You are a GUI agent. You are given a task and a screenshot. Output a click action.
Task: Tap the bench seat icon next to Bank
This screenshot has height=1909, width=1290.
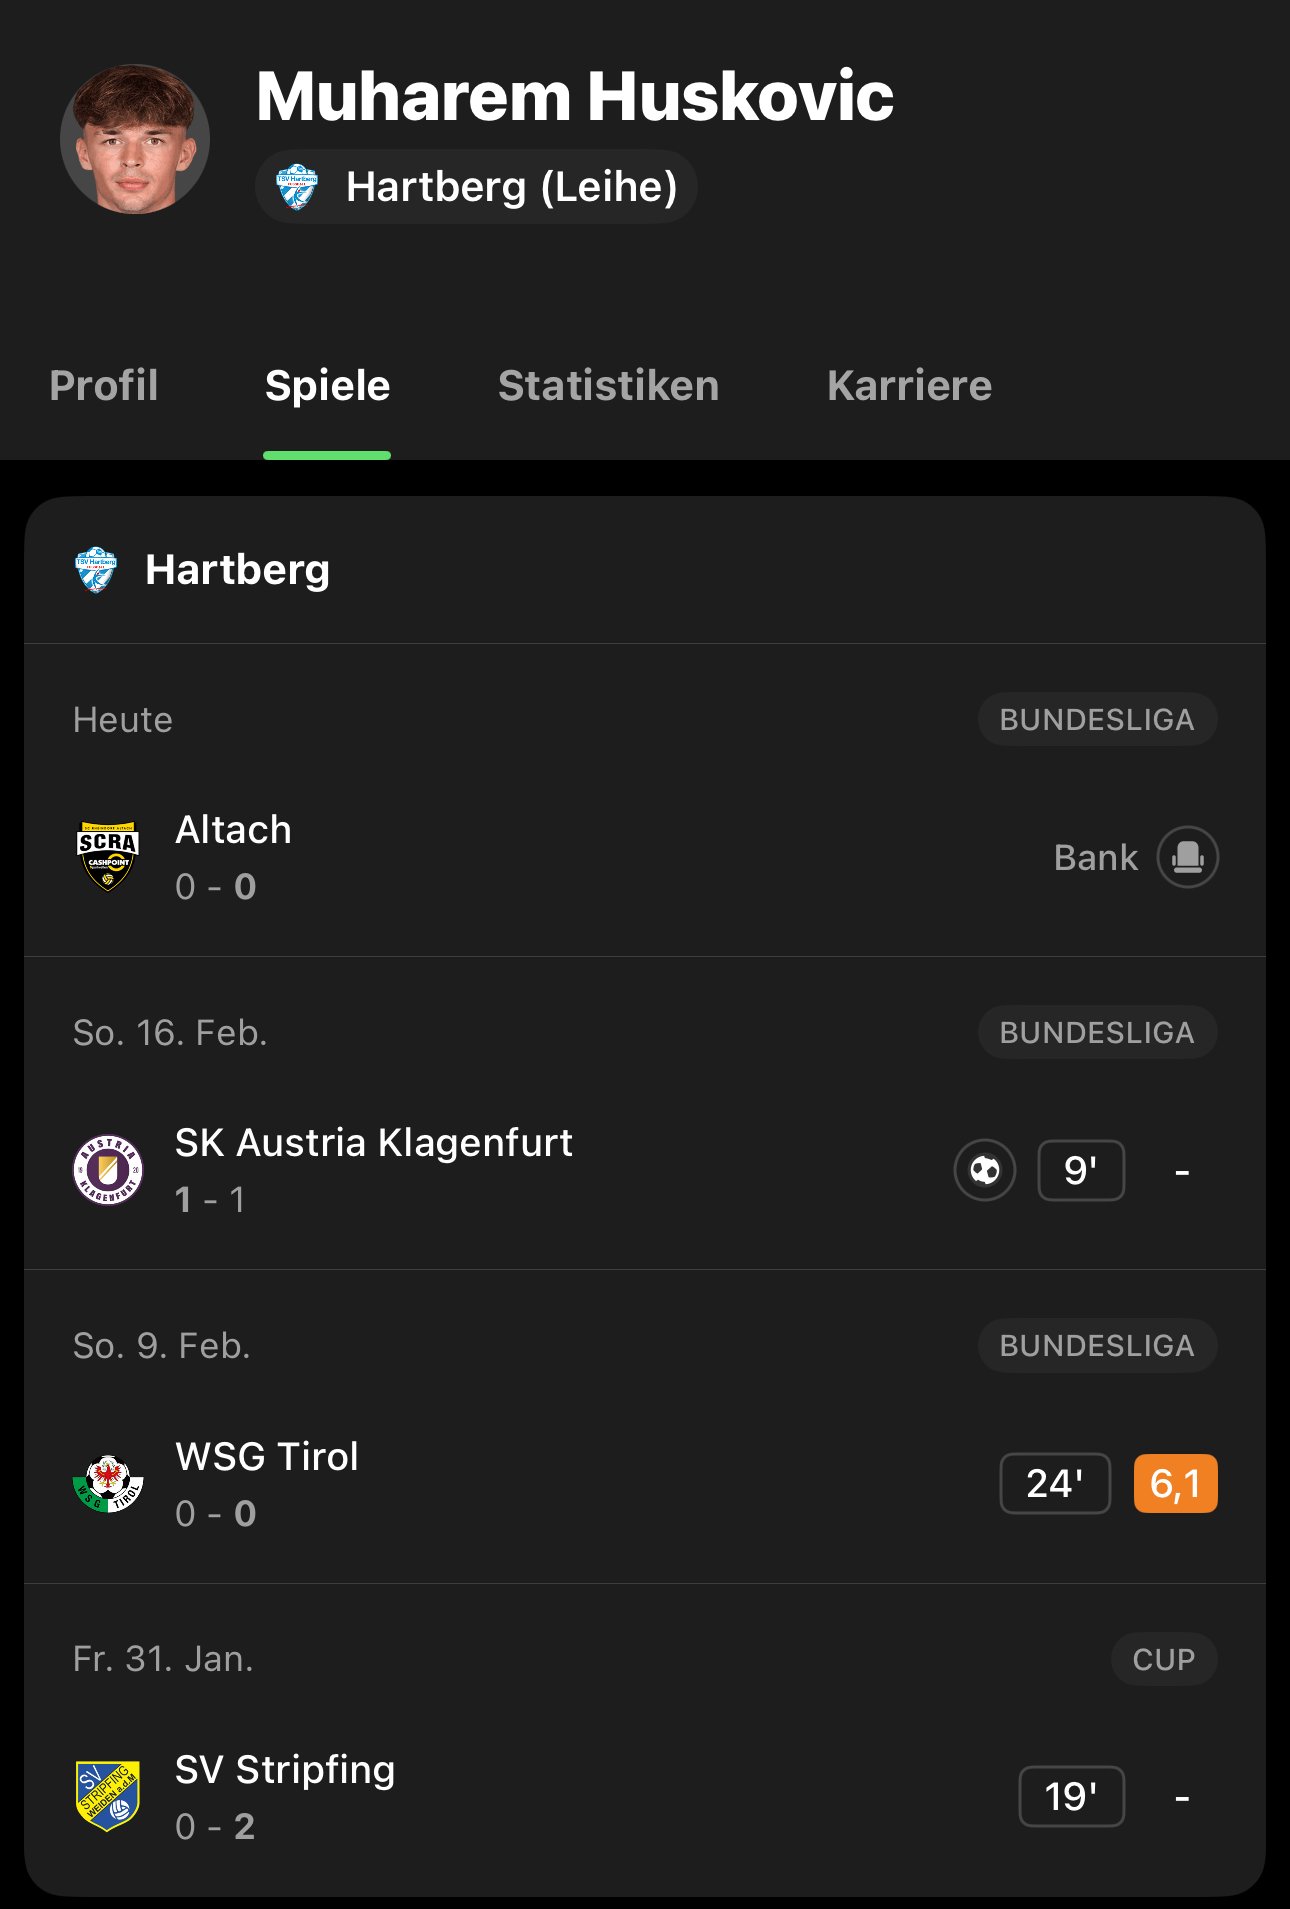(1188, 857)
